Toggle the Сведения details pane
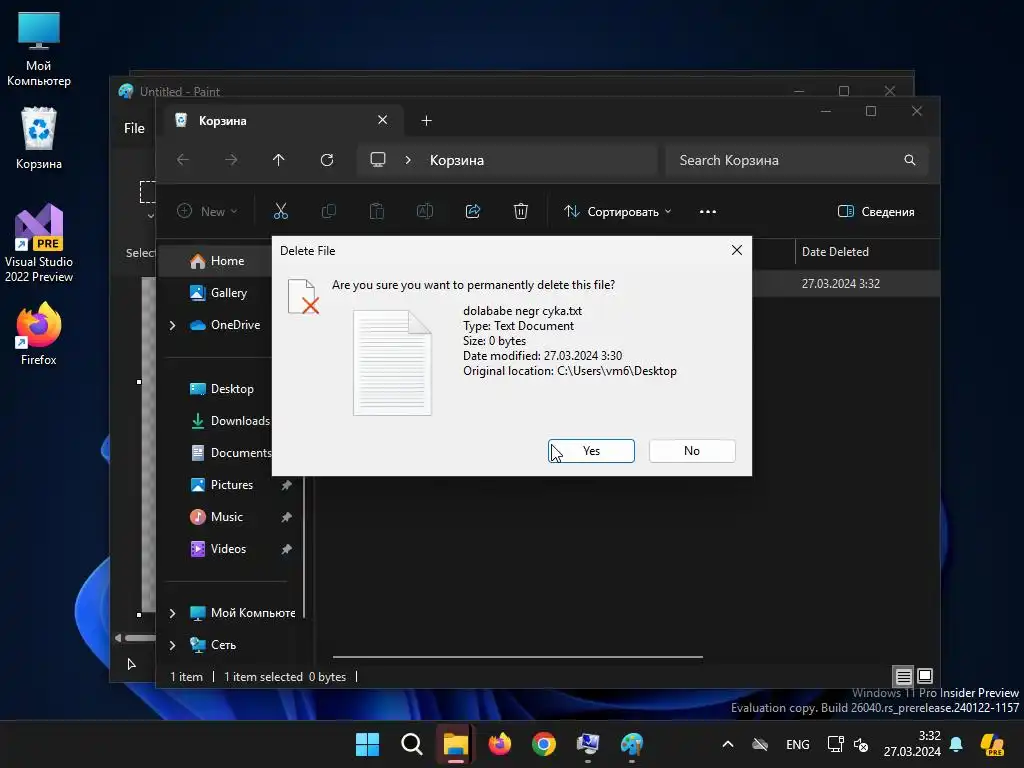Image resolution: width=1024 pixels, height=768 pixels. point(876,212)
